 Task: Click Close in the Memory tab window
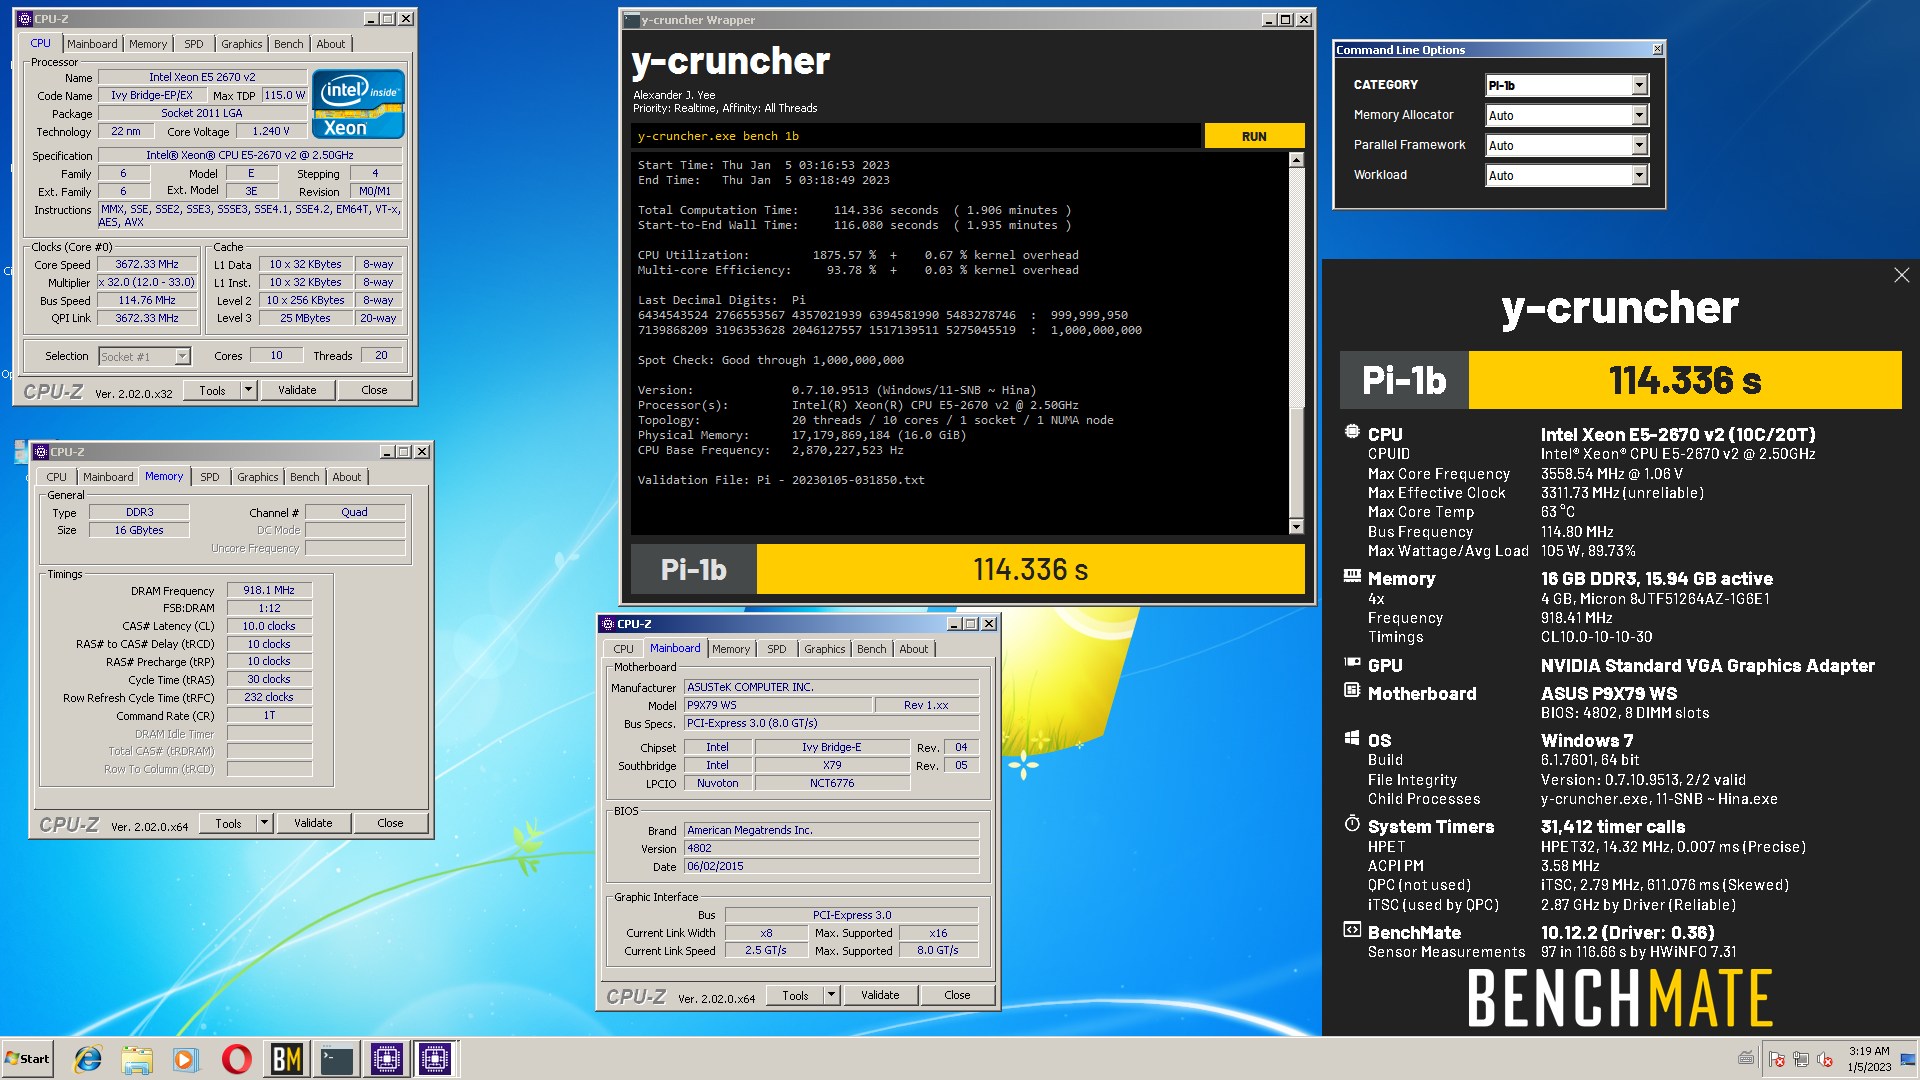tap(390, 823)
